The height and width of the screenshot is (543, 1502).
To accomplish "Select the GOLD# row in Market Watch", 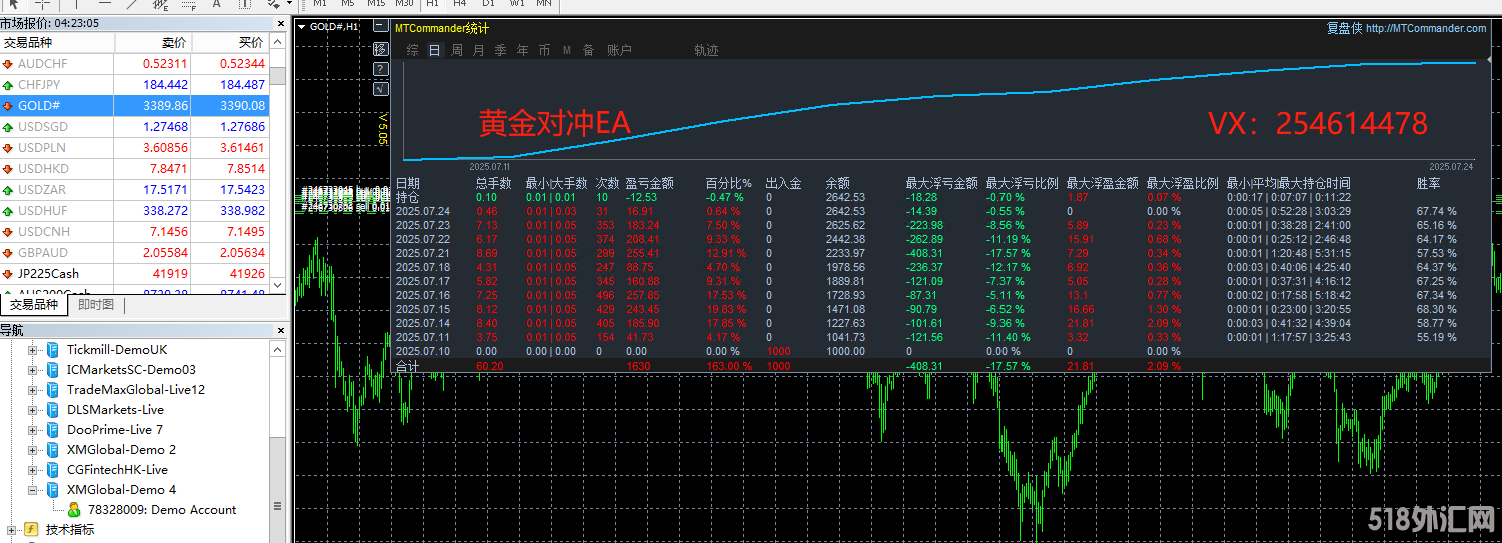I will 135,106.
